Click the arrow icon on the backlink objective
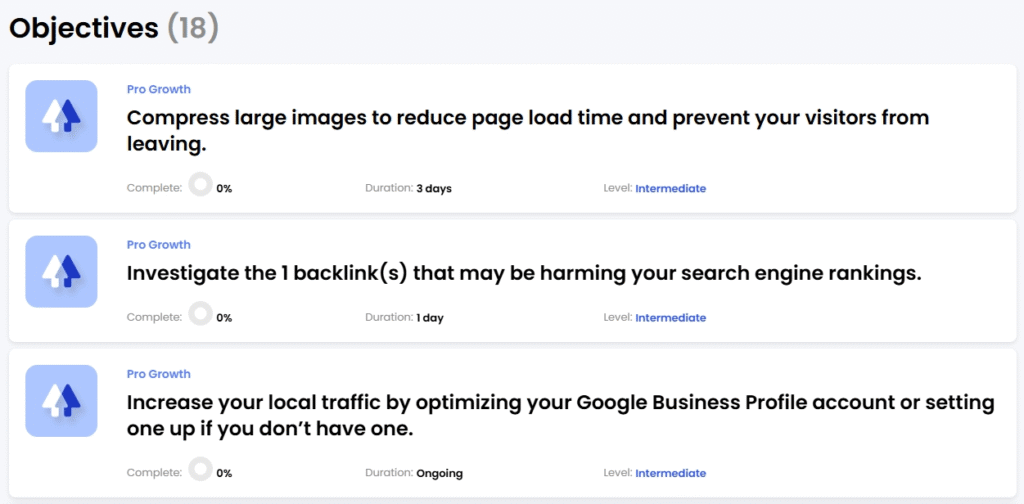The height and width of the screenshot is (504, 1024). (61, 271)
